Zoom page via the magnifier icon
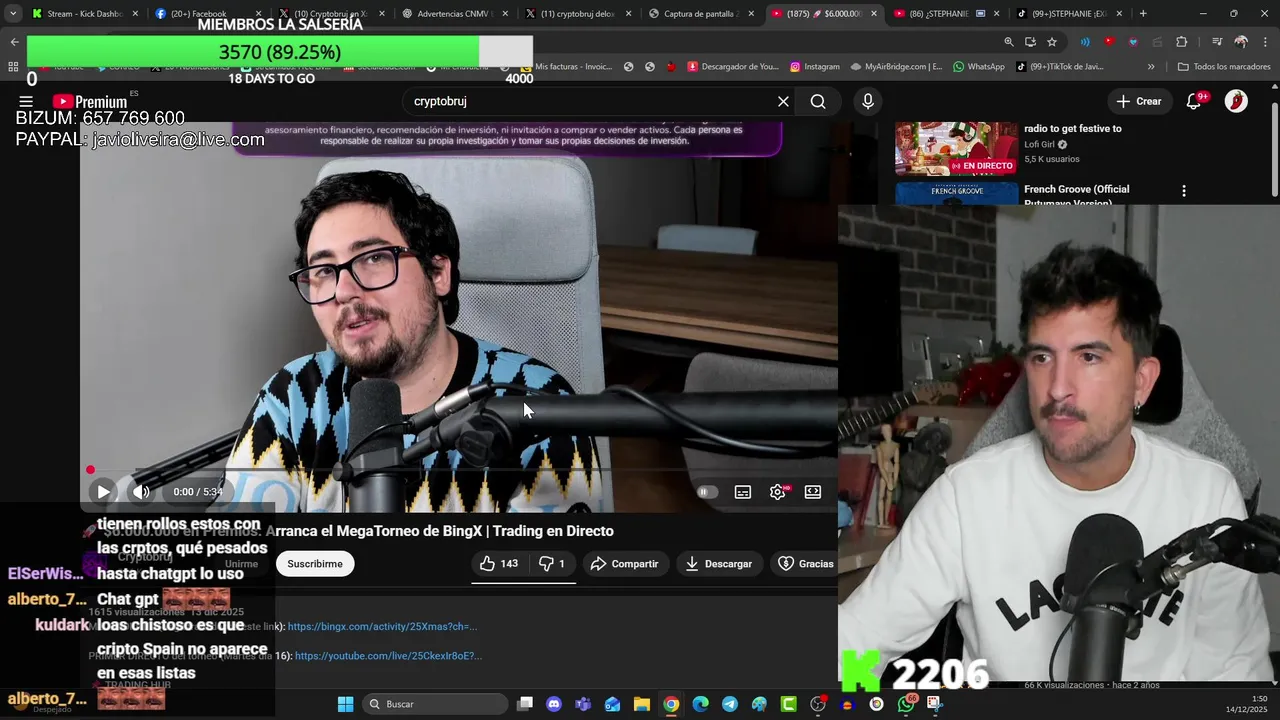The height and width of the screenshot is (720, 1280). click(x=1008, y=42)
